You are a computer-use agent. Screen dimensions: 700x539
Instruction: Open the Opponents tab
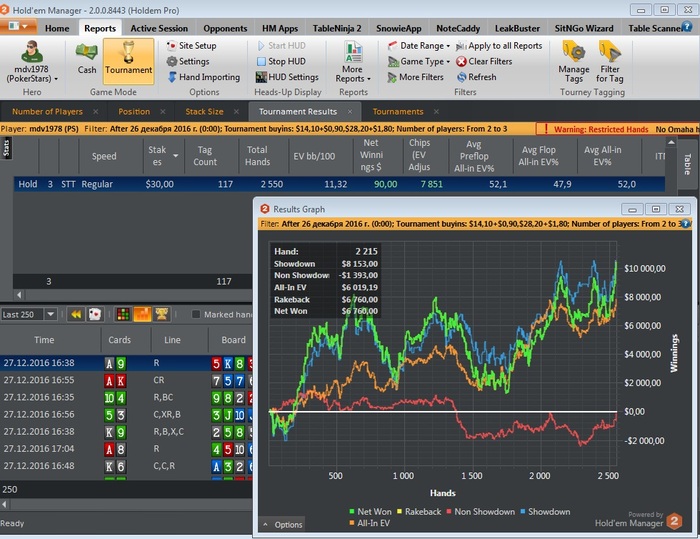pyautogui.click(x=225, y=28)
